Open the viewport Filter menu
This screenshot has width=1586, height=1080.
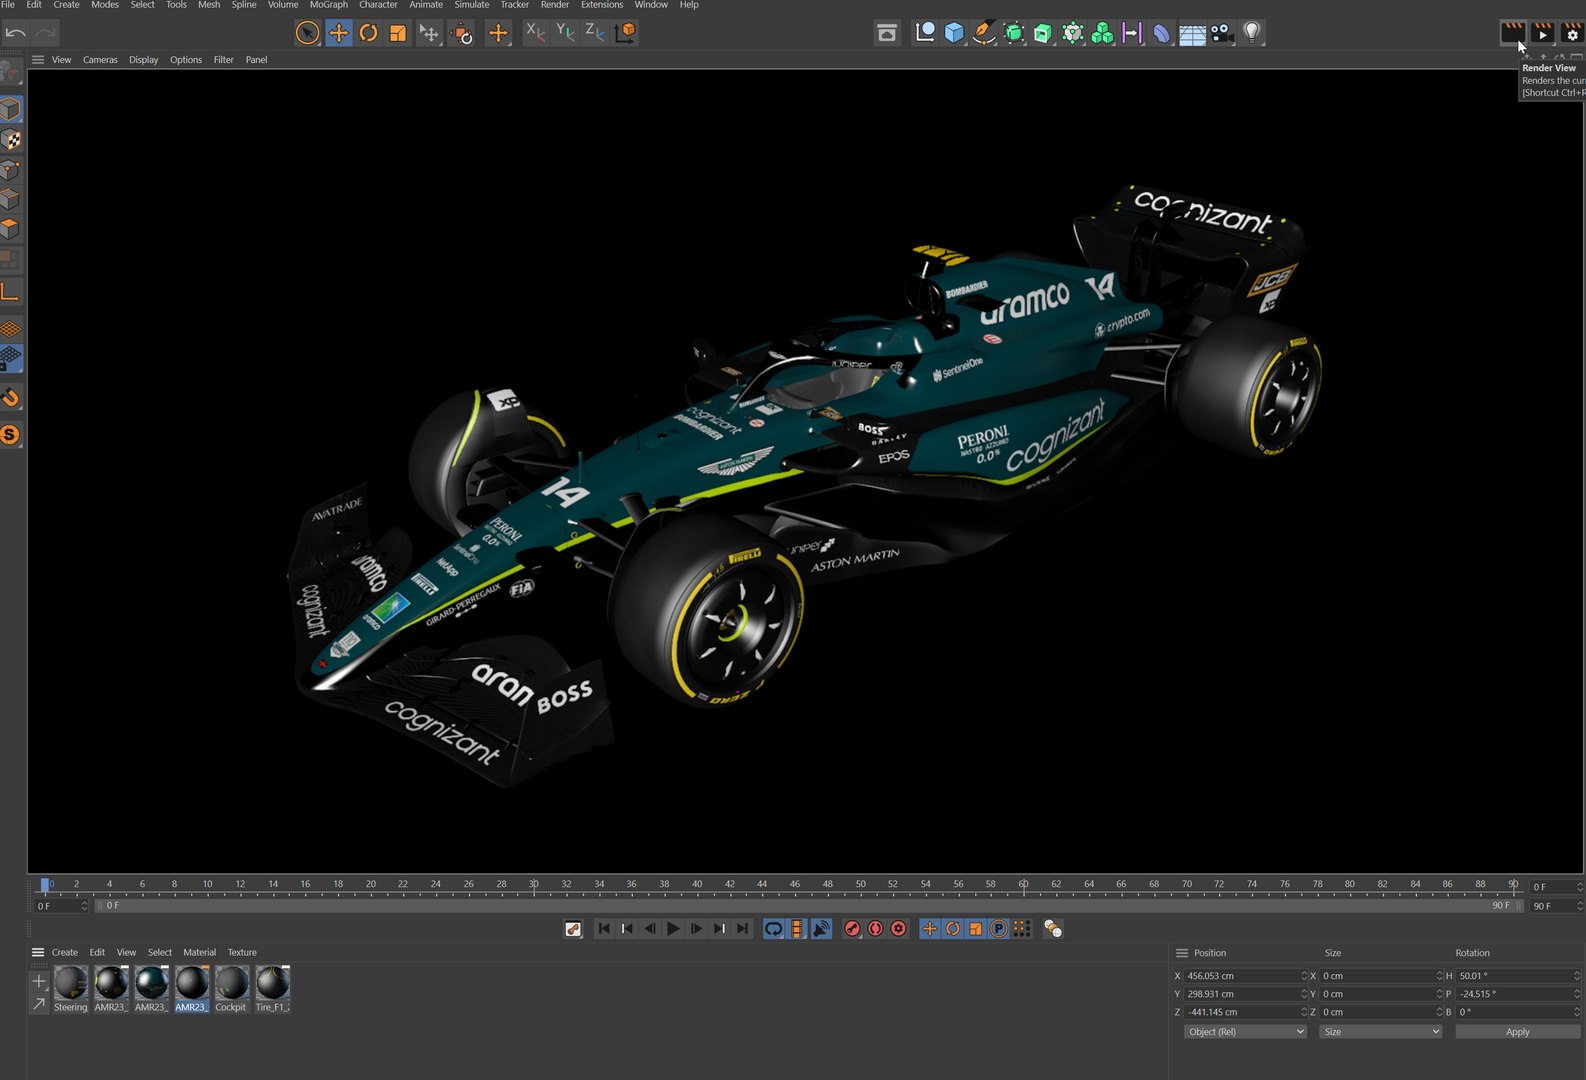click(223, 60)
